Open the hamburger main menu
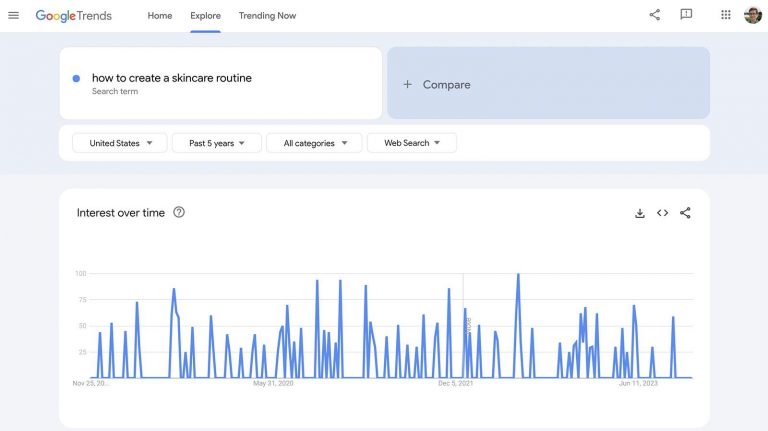 pos(14,15)
